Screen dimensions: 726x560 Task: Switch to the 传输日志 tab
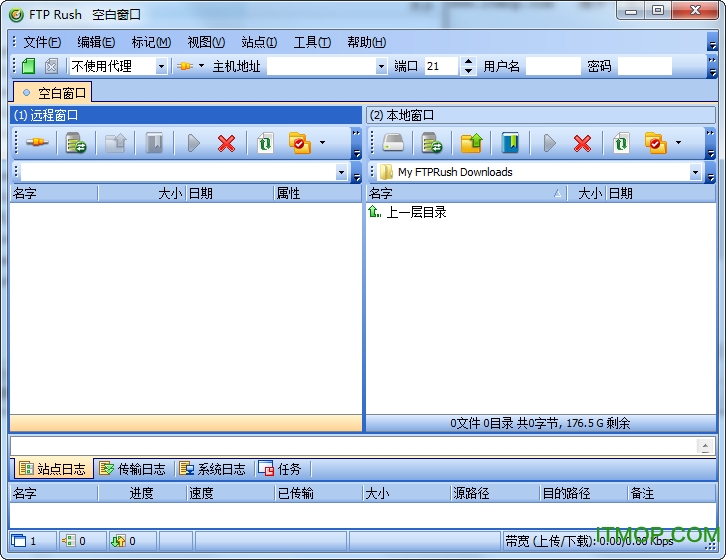pyautogui.click(x=133, y=469)
